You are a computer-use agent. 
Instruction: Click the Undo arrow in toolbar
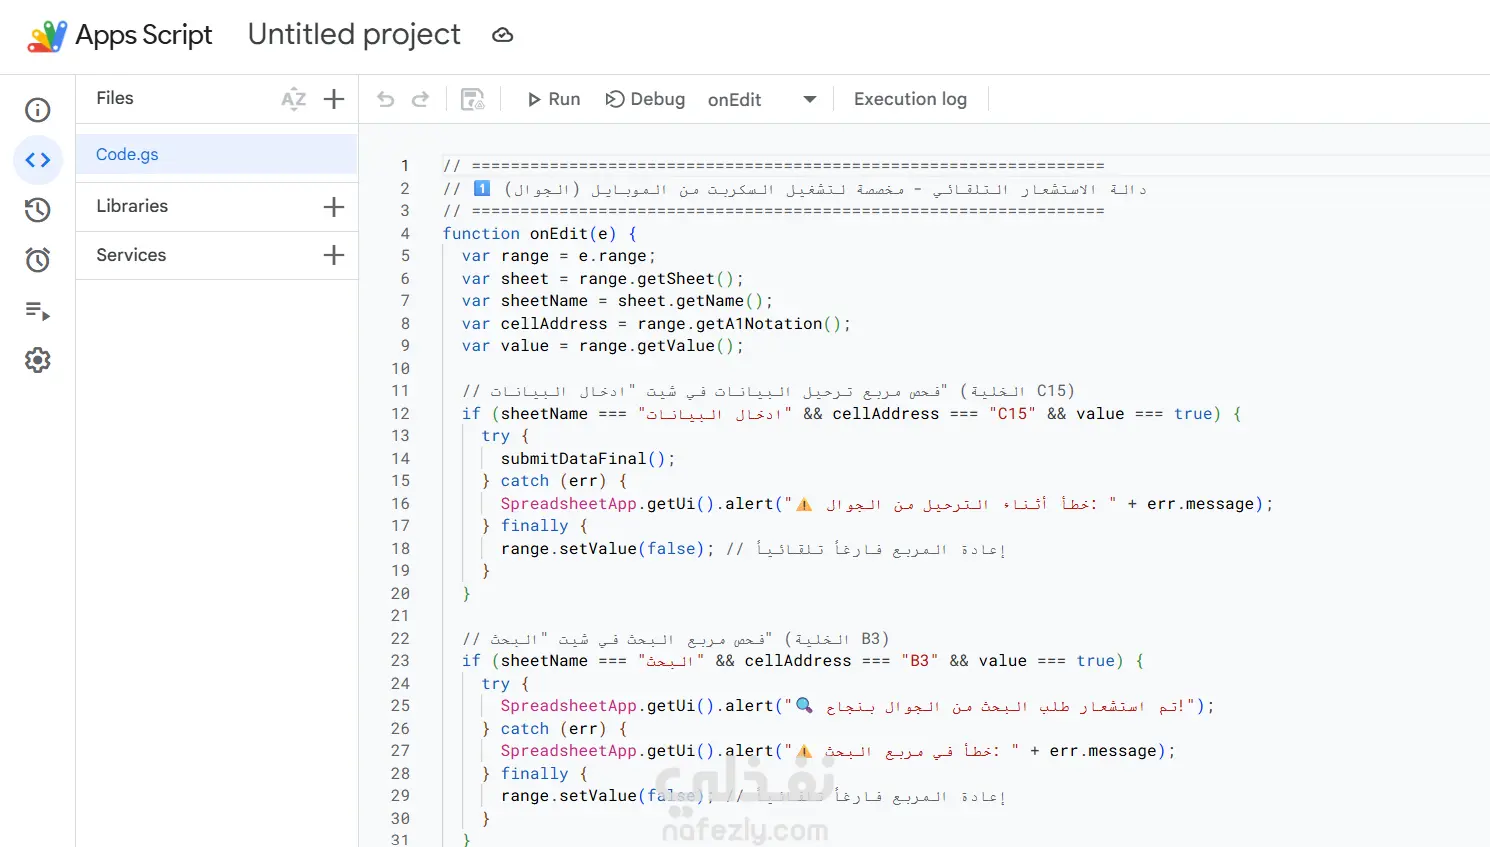(385, 99)
